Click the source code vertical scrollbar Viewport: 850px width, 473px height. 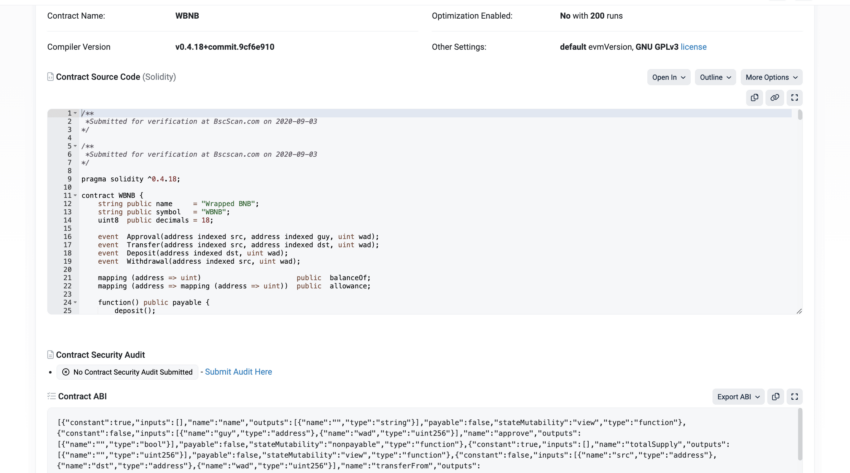(800, 115)
